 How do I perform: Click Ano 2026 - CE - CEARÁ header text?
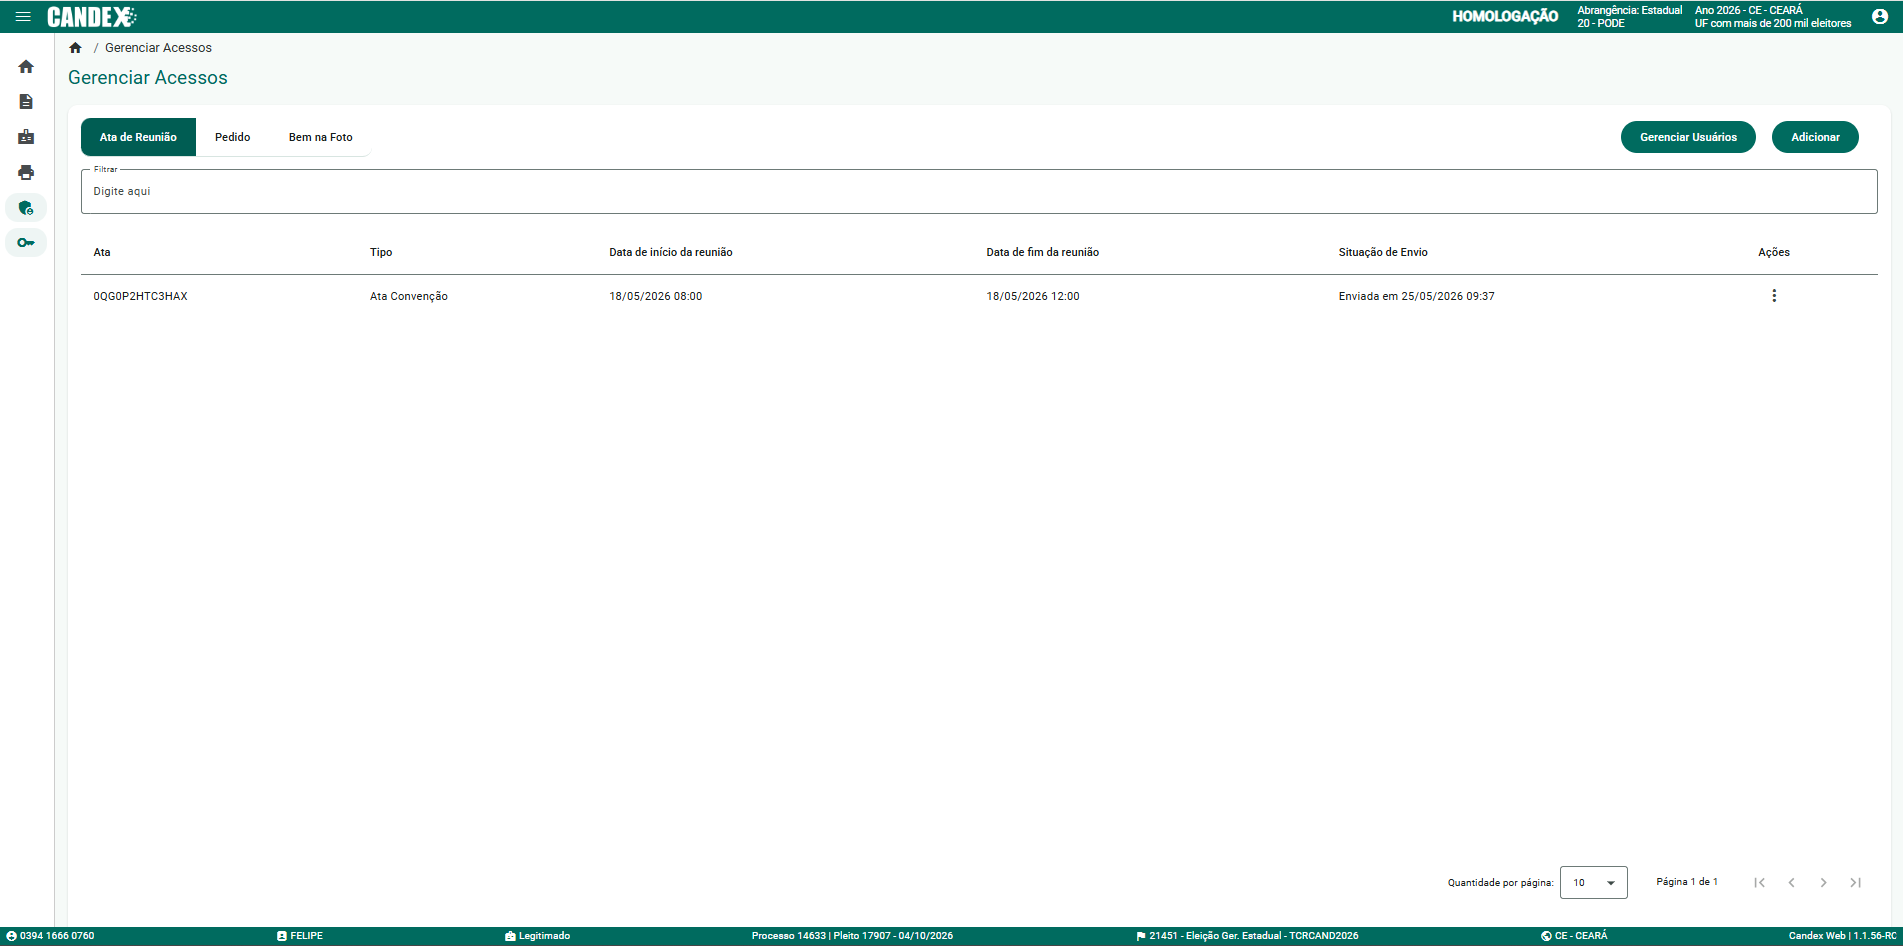(x=1749, y=10)
